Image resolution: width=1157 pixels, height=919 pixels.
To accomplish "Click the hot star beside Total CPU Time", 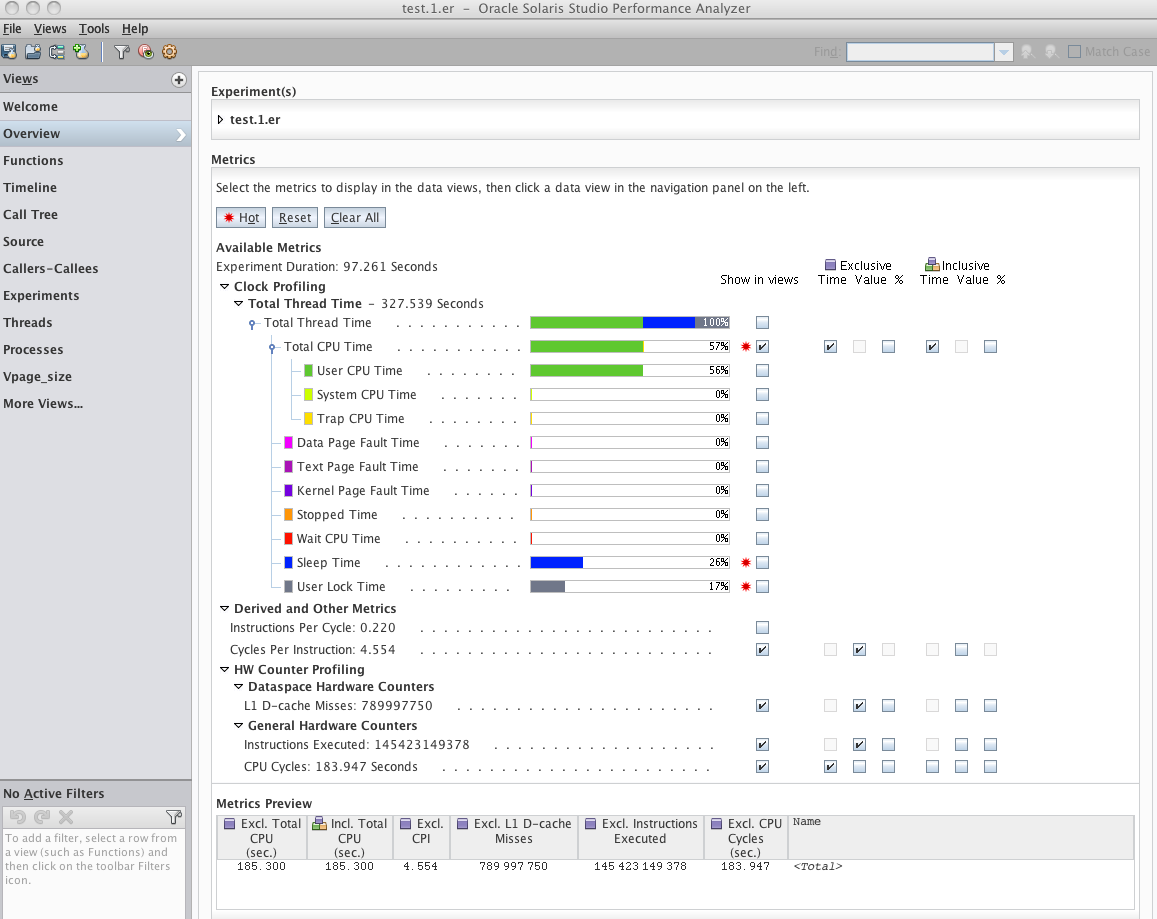I will [x=746, y=346].
